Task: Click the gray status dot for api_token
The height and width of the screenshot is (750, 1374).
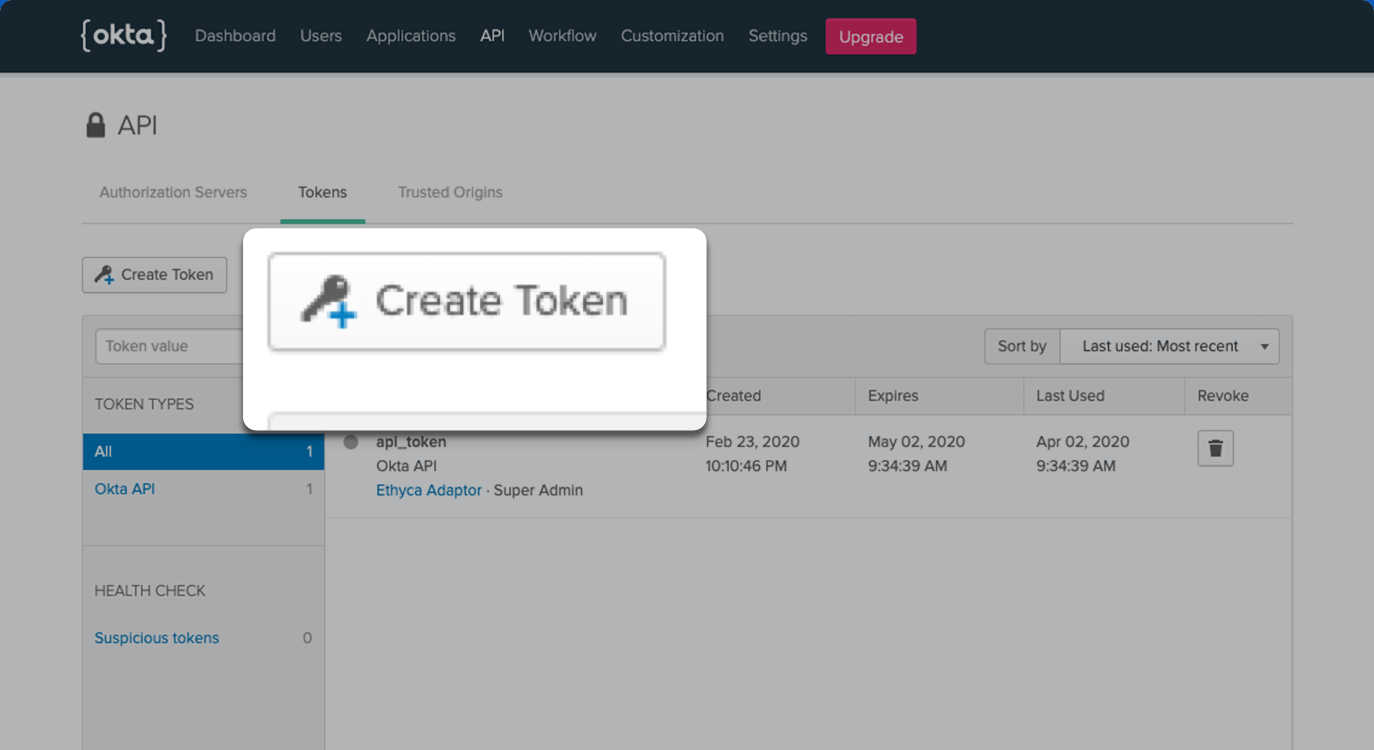Action: 351,442
